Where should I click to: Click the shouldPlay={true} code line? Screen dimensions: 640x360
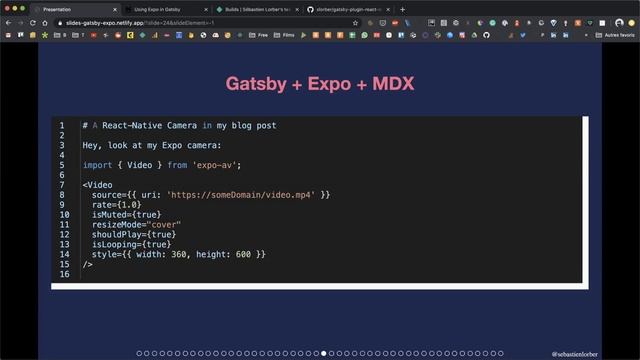coord(134,235)
